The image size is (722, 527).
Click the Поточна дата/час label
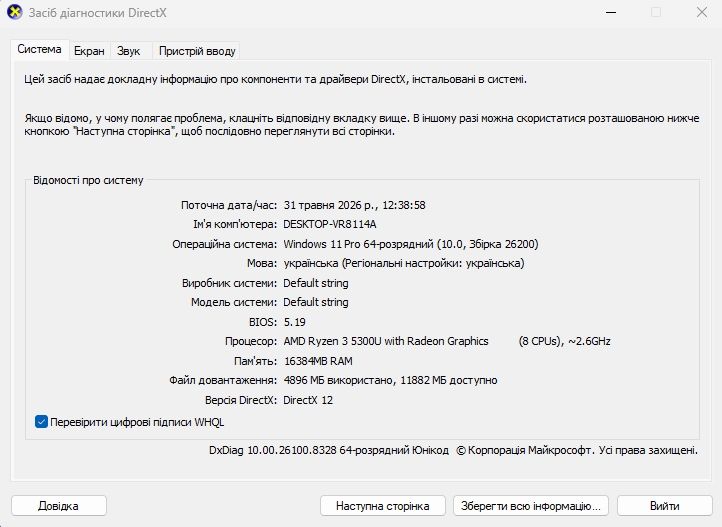coord(229,205)
